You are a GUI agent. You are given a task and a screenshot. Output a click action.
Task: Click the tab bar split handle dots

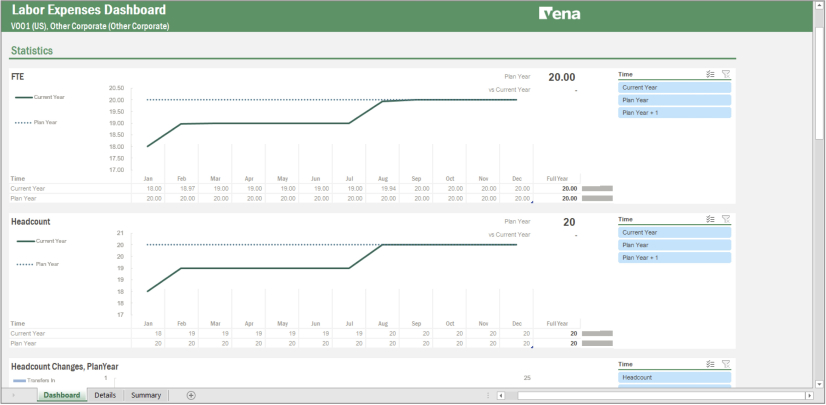pyautogui.click(x=488, y=396)
